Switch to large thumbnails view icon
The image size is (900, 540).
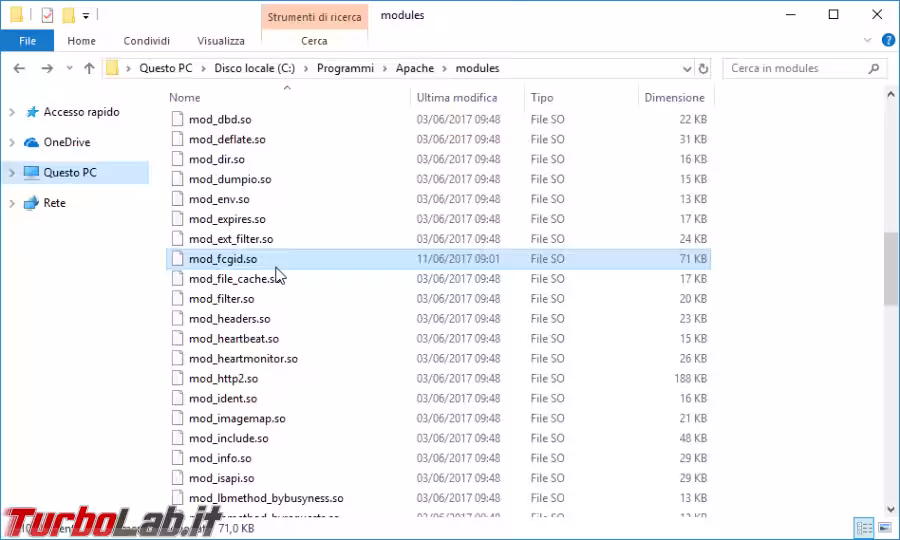click(x=884, y=526)
